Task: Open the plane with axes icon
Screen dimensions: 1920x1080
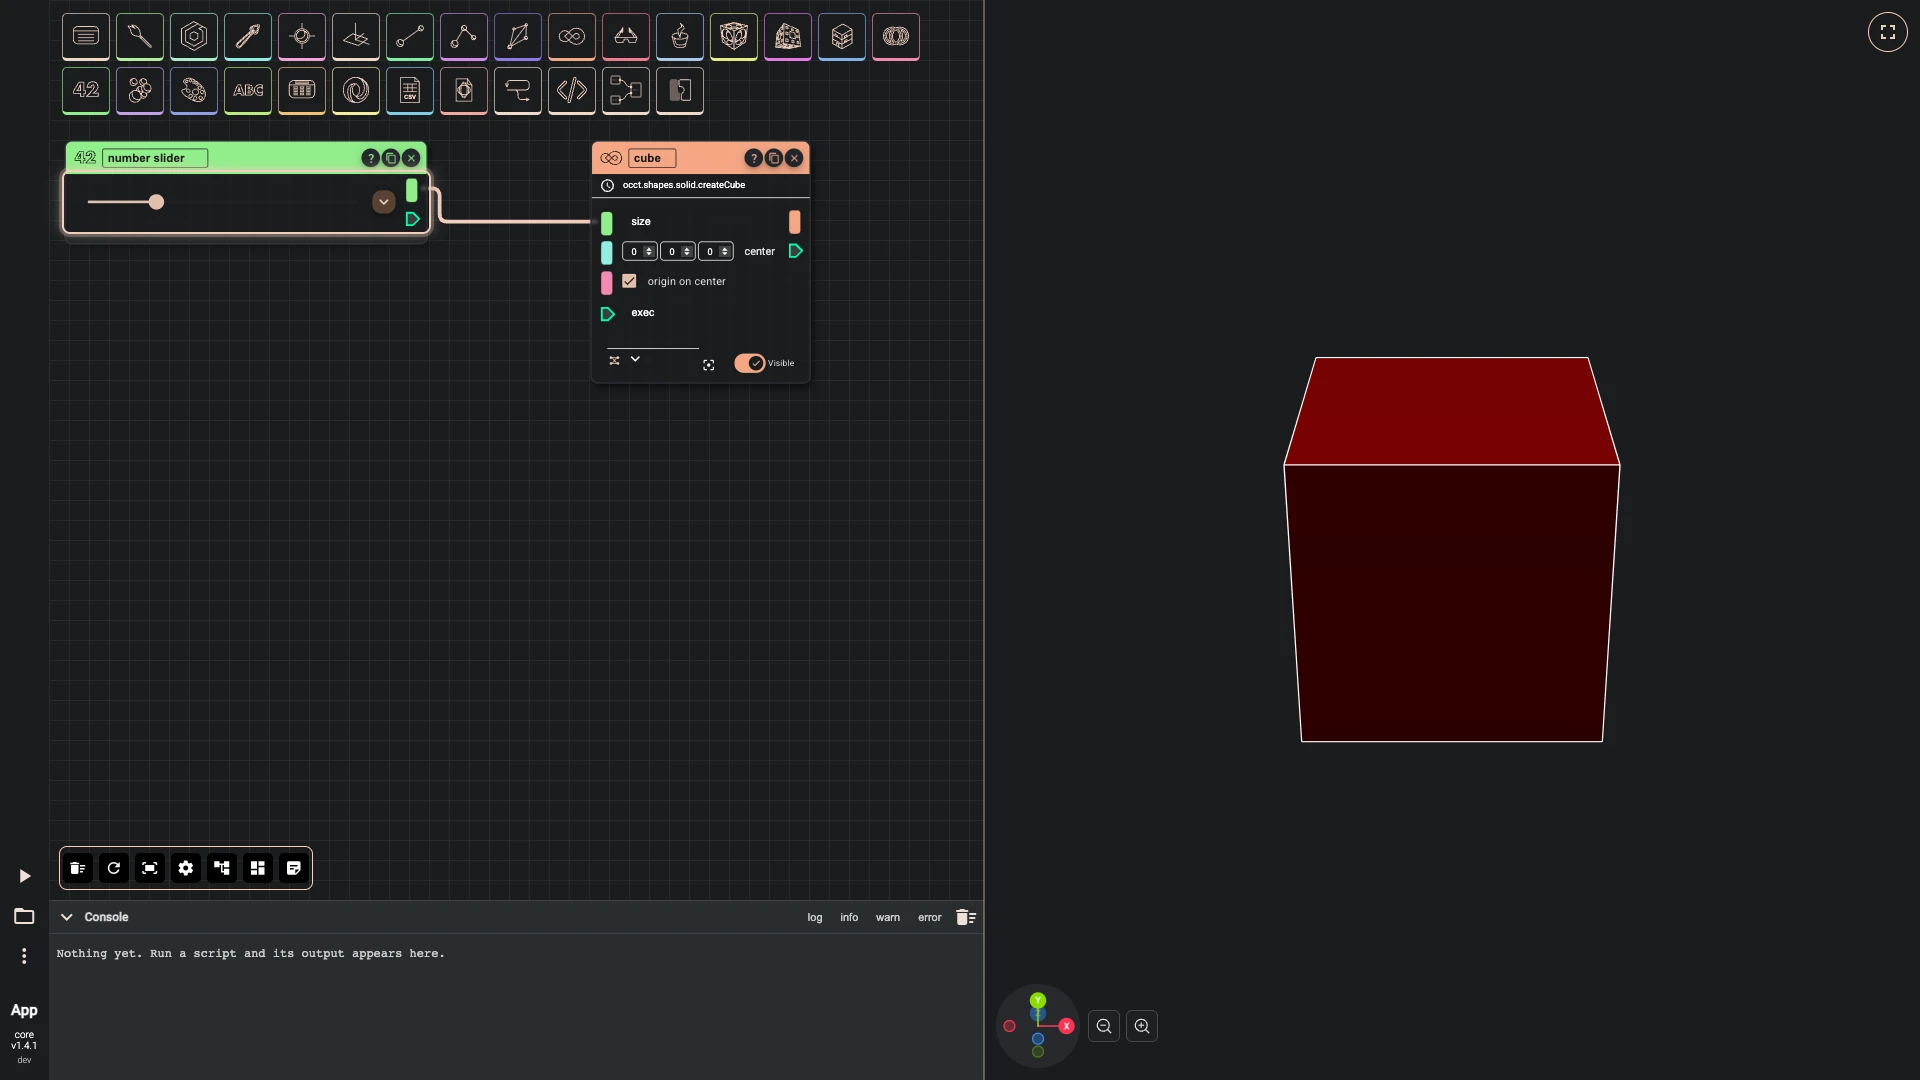Action: (356, 37)
